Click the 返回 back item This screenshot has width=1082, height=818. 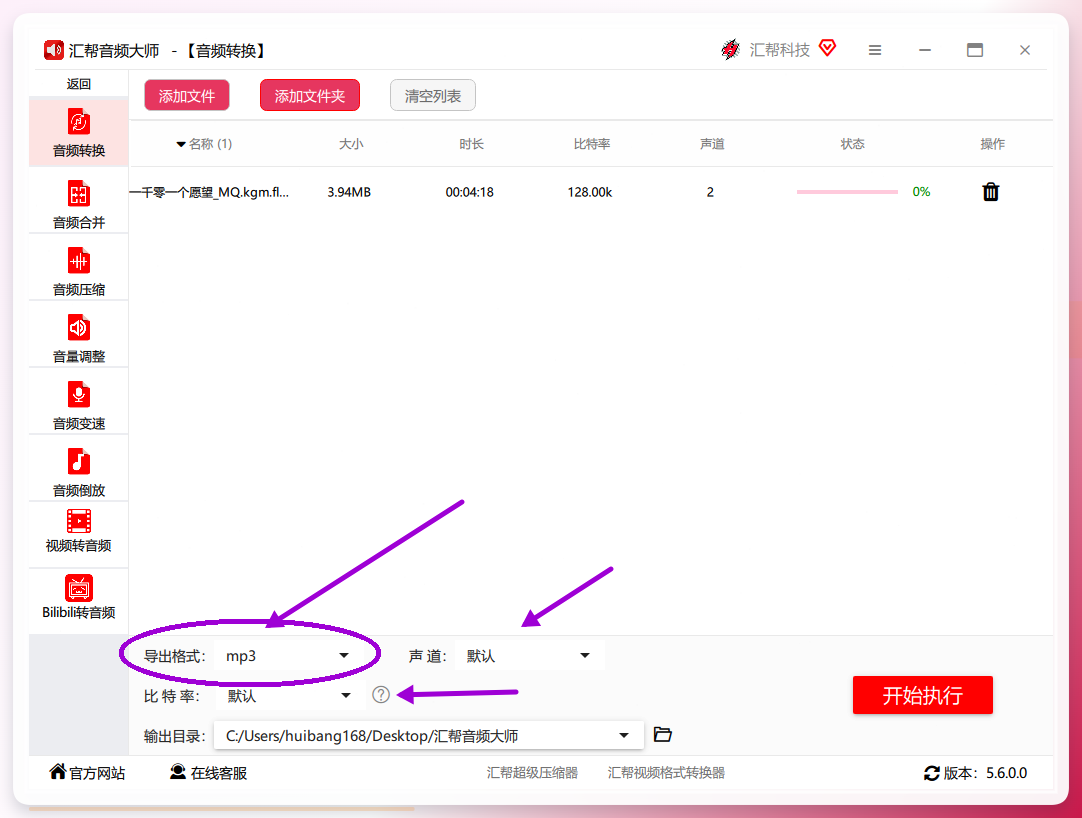click(79, 84)
